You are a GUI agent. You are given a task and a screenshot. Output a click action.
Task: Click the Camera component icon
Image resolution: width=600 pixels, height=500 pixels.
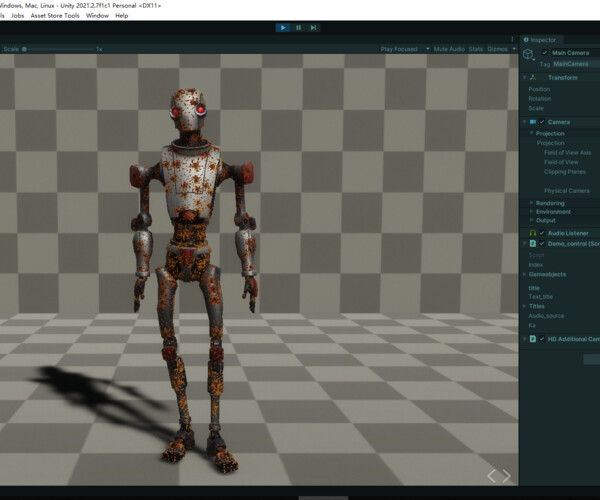[x=533, y=122]
